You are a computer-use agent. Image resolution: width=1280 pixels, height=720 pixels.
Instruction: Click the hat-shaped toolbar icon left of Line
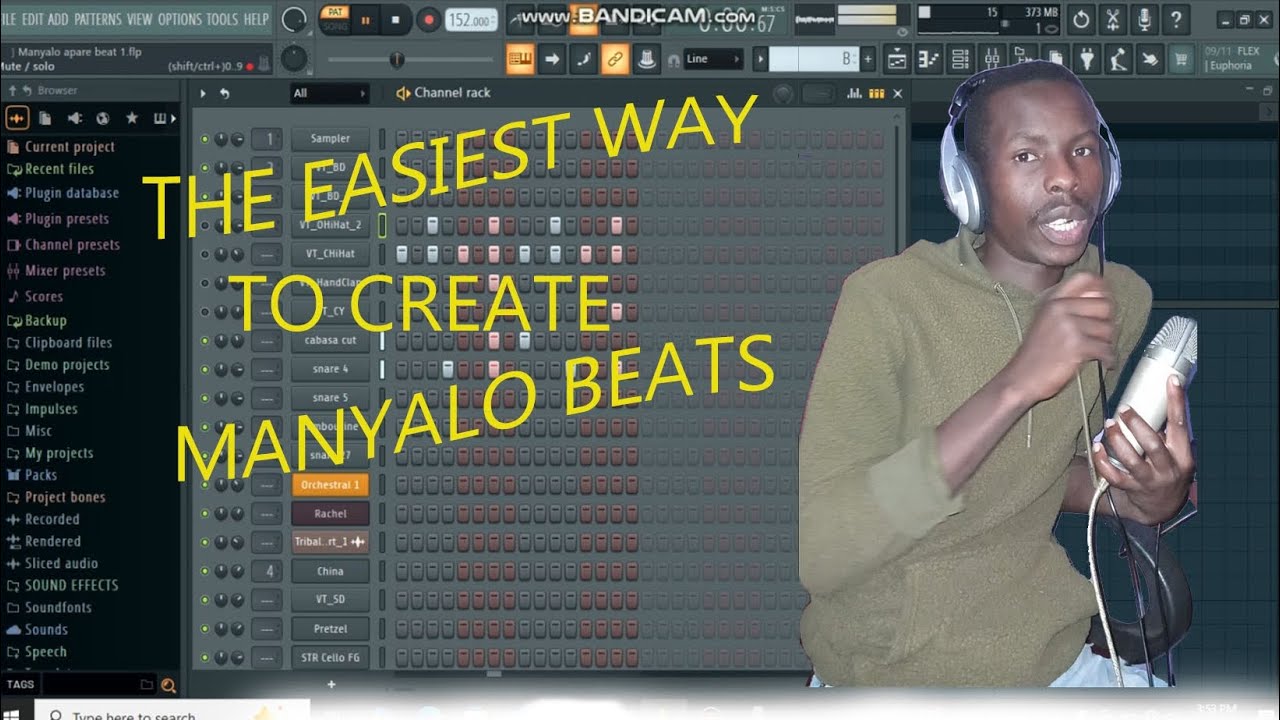647,59
